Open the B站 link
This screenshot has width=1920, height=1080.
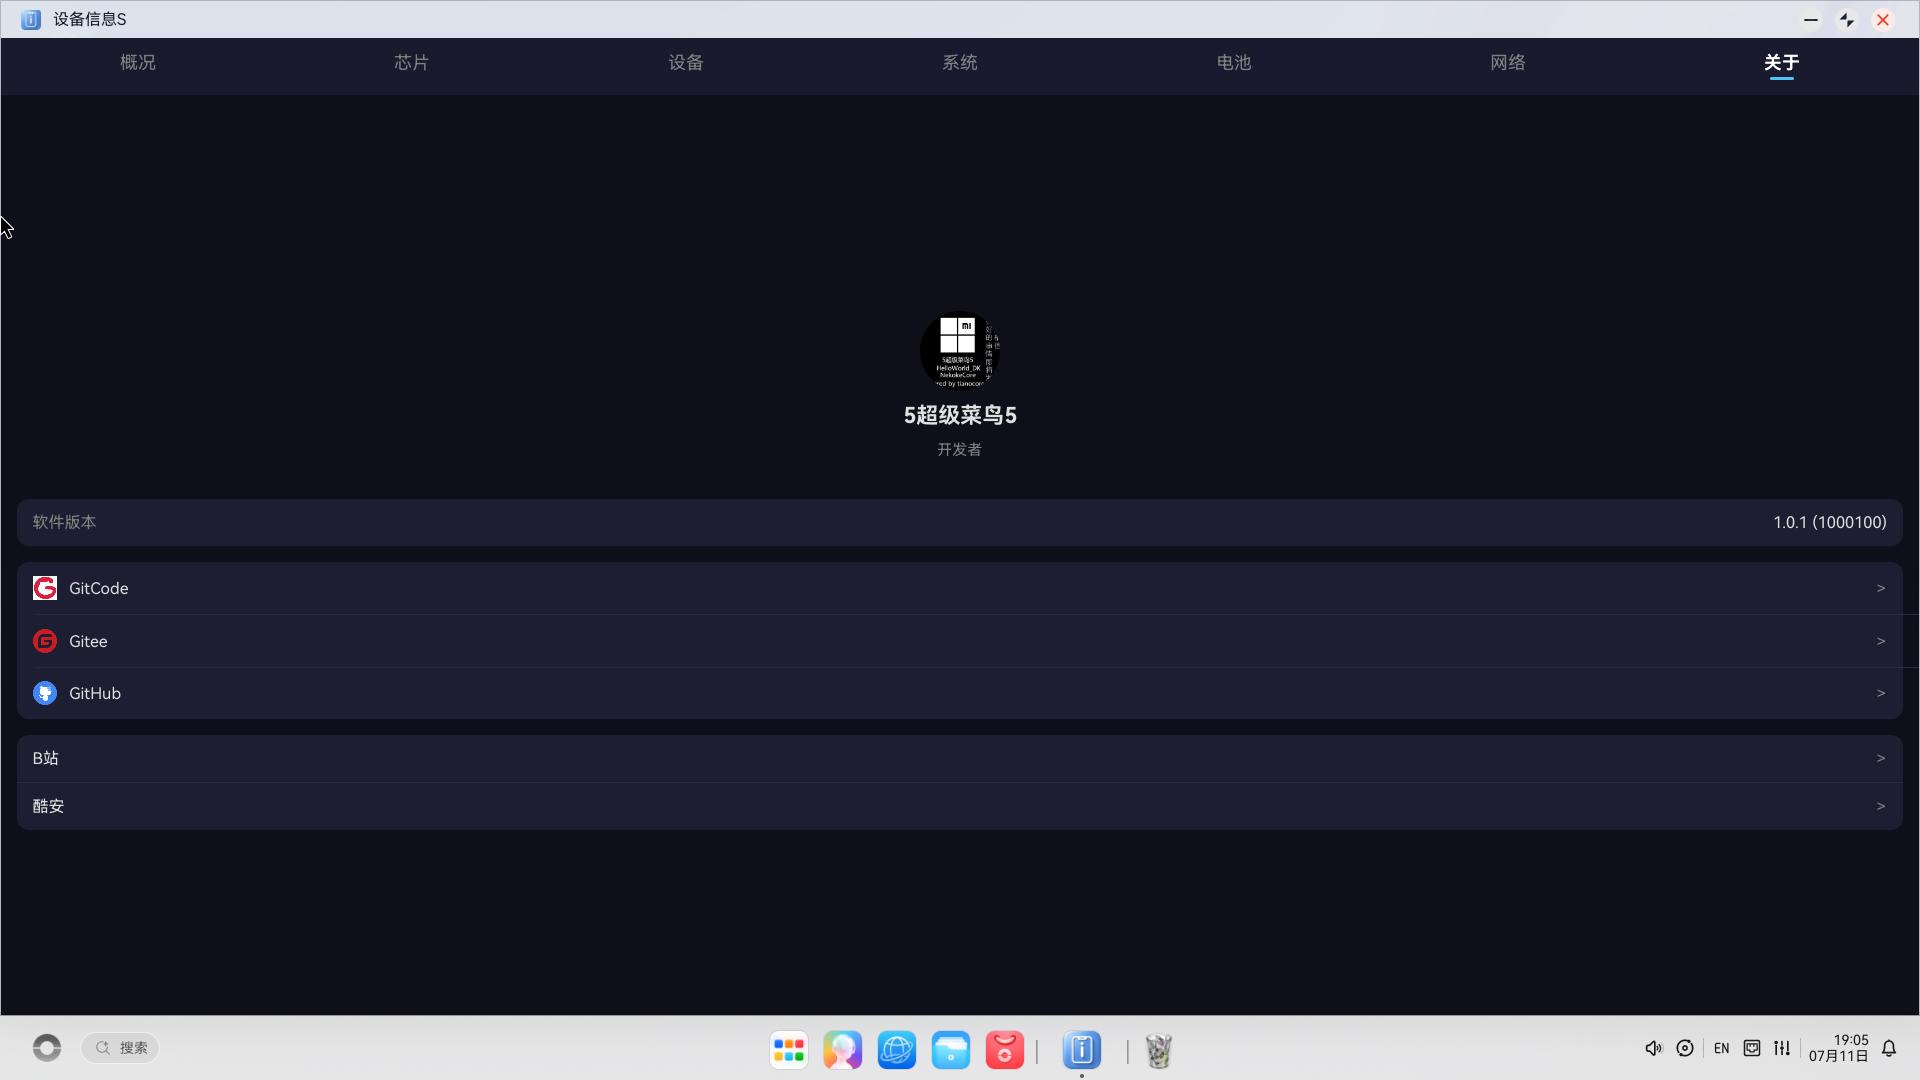(x=960, y=758)
